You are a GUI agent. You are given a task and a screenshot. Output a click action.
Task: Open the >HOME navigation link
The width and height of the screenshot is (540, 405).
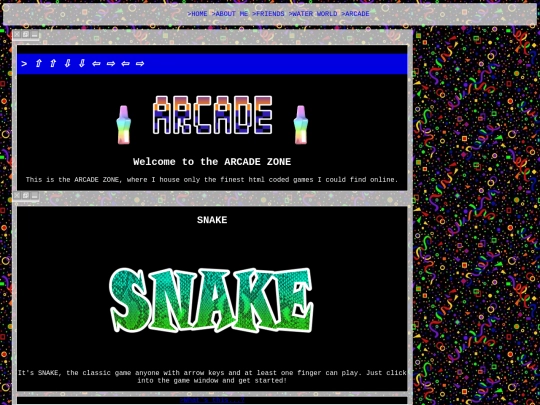[x=197, y=14]
